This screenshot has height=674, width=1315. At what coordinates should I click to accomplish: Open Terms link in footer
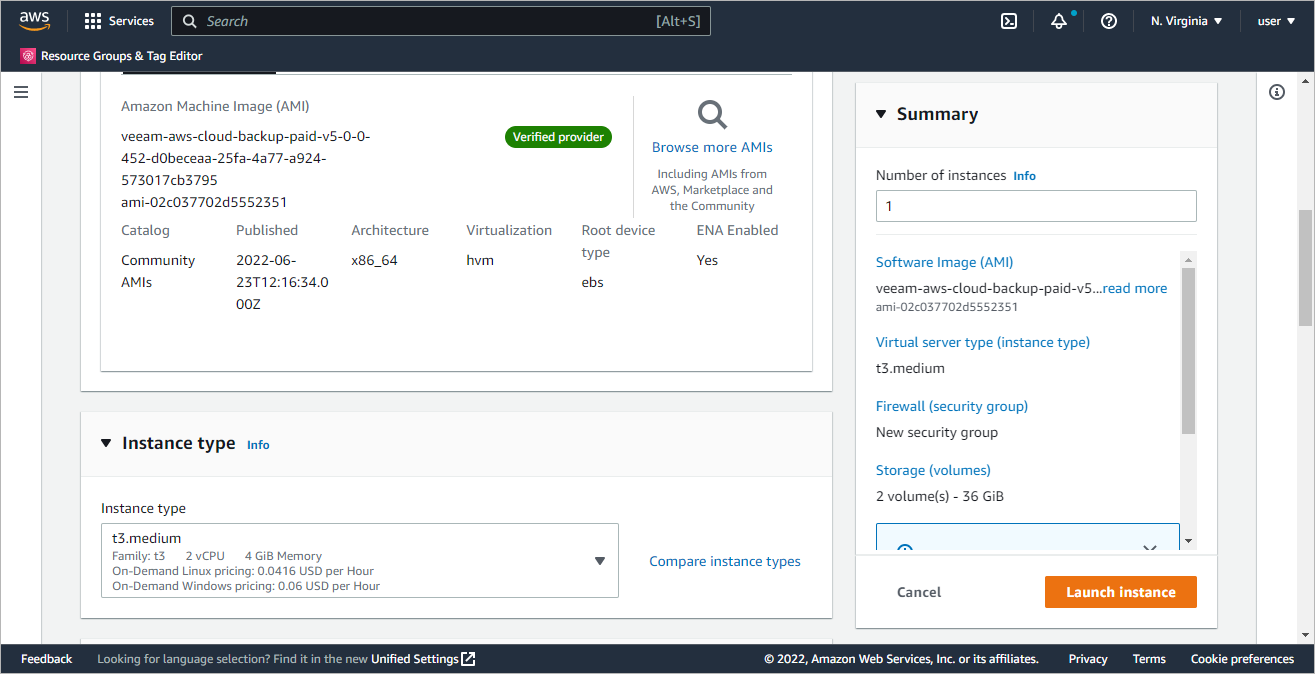[x=1149, y=659]
